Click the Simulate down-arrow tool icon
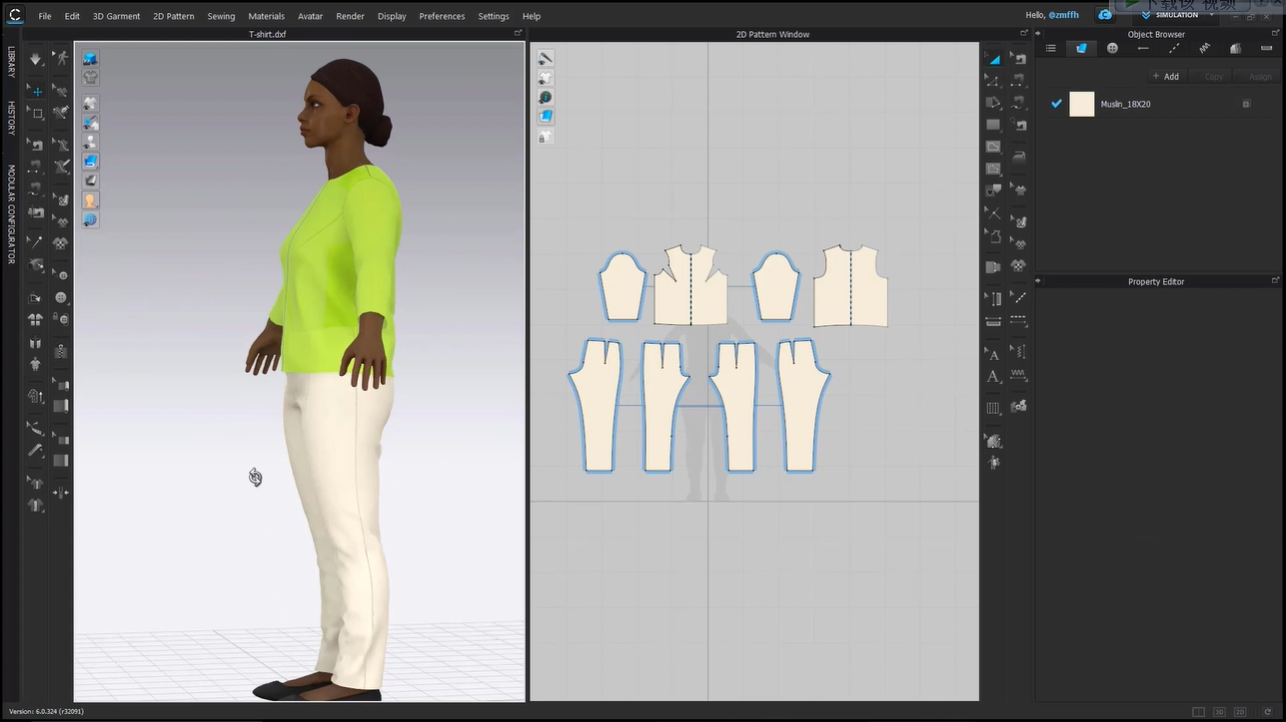 tap(36, 59)
